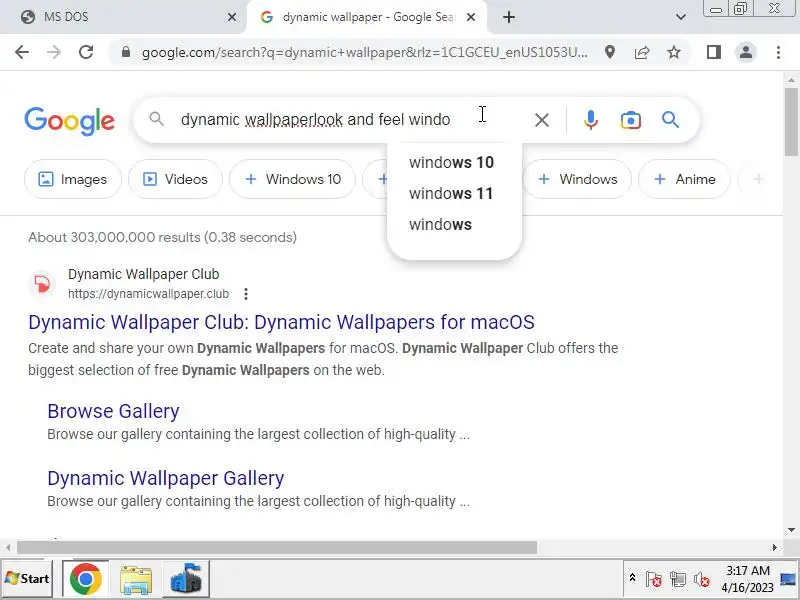800x600 pixels.
Task: Open the Windows Start menu
Action: pyautogui.click(x=27, y=579)
